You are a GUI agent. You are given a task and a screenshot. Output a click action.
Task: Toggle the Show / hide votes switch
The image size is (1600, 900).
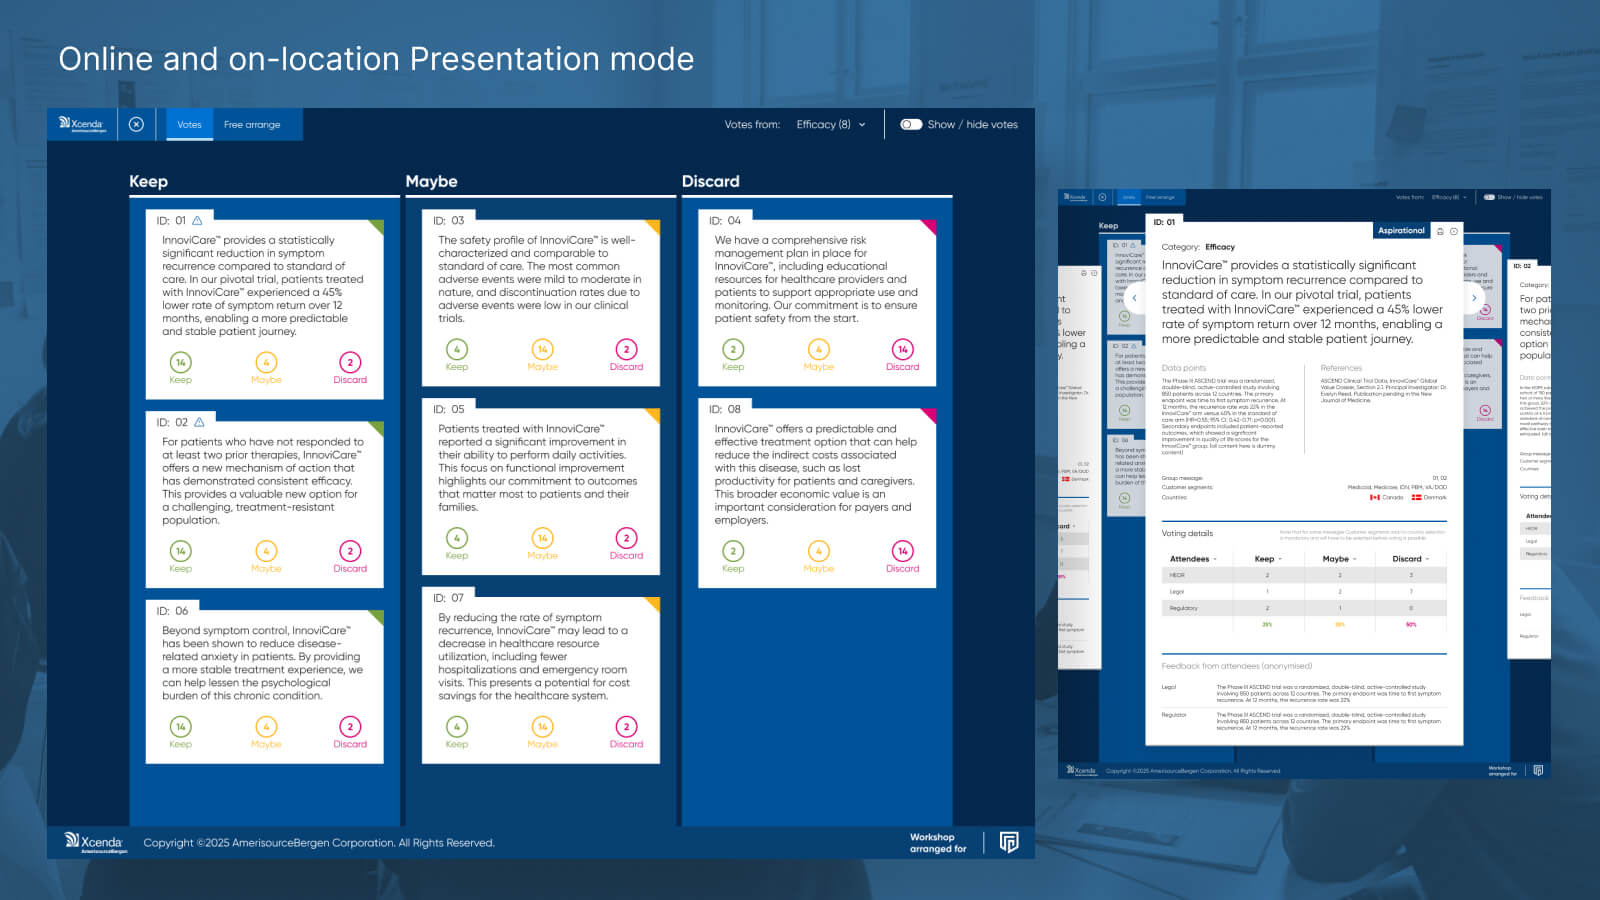(911, 125)
